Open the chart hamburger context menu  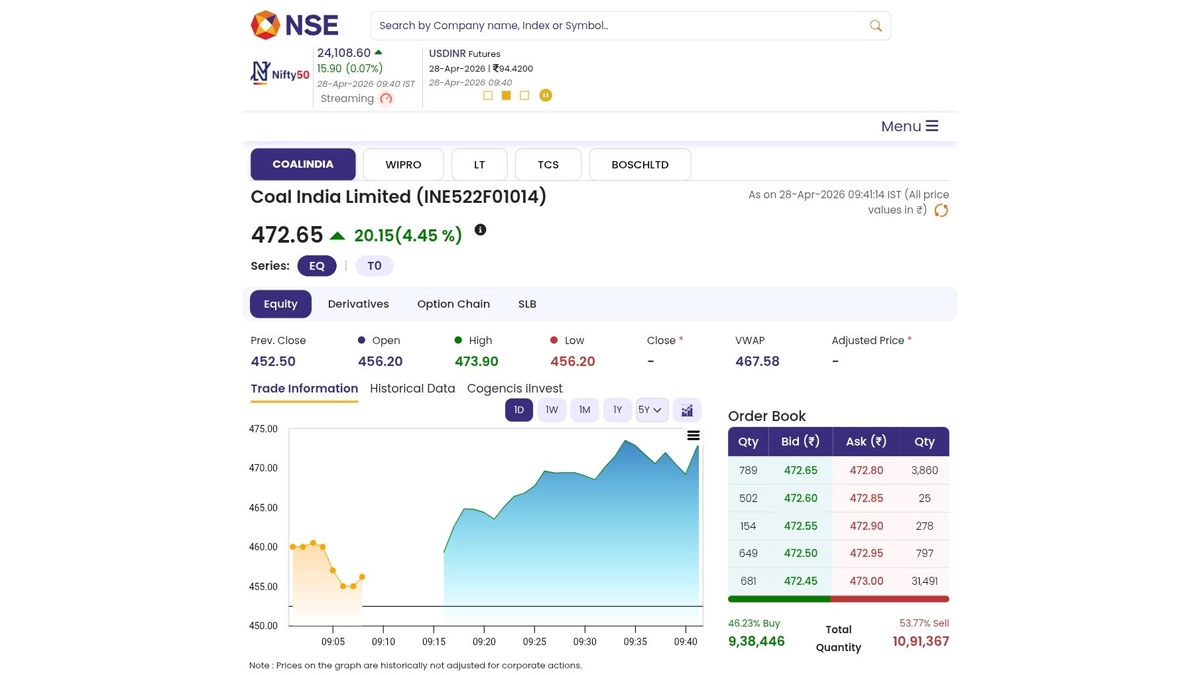pos(693,436)
